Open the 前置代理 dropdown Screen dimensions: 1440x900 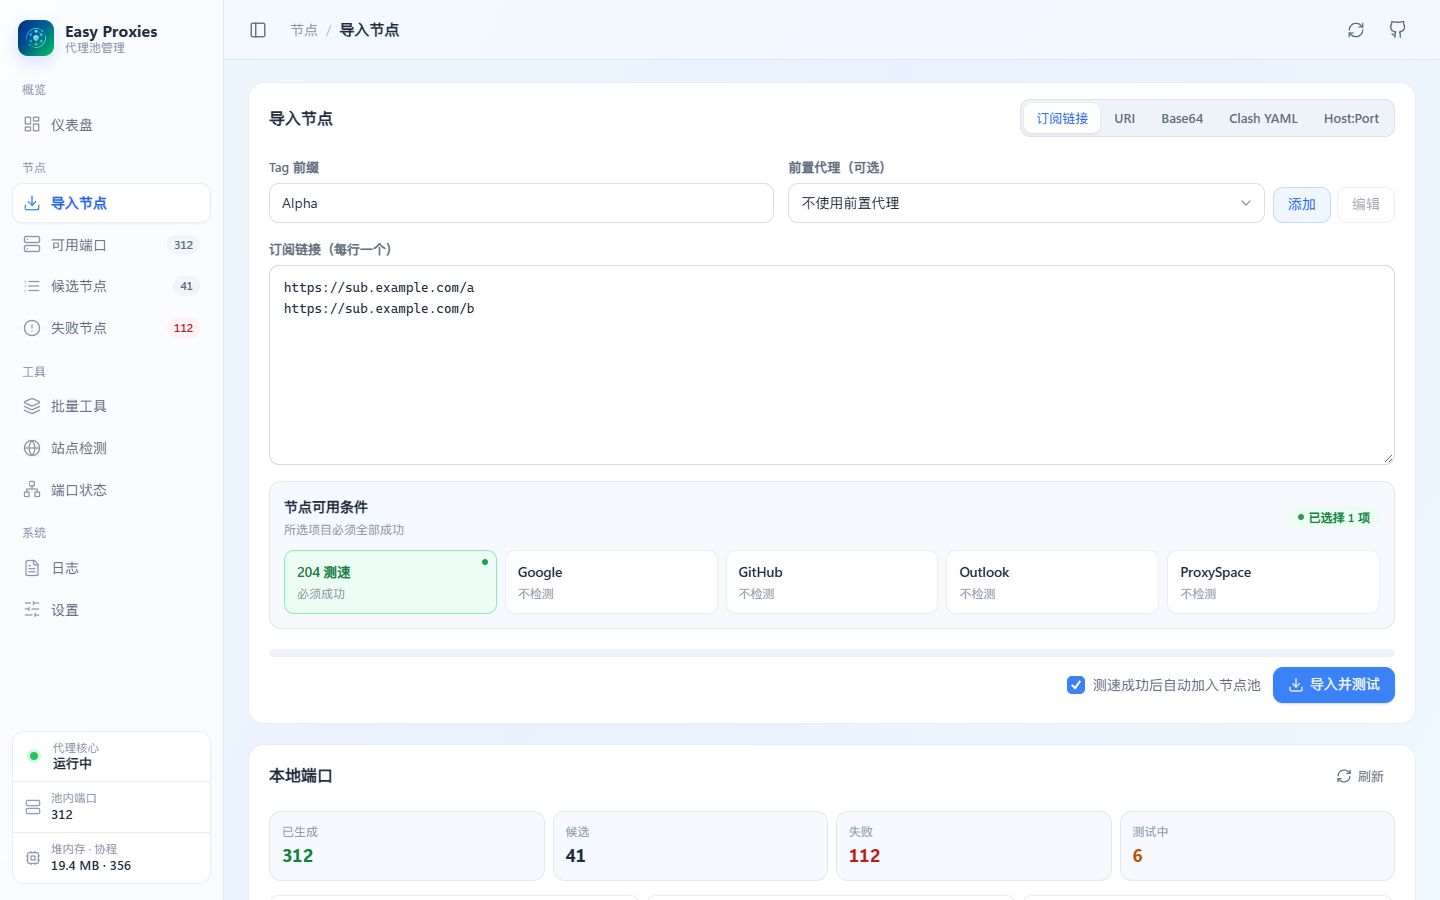tap(1026, 203)
